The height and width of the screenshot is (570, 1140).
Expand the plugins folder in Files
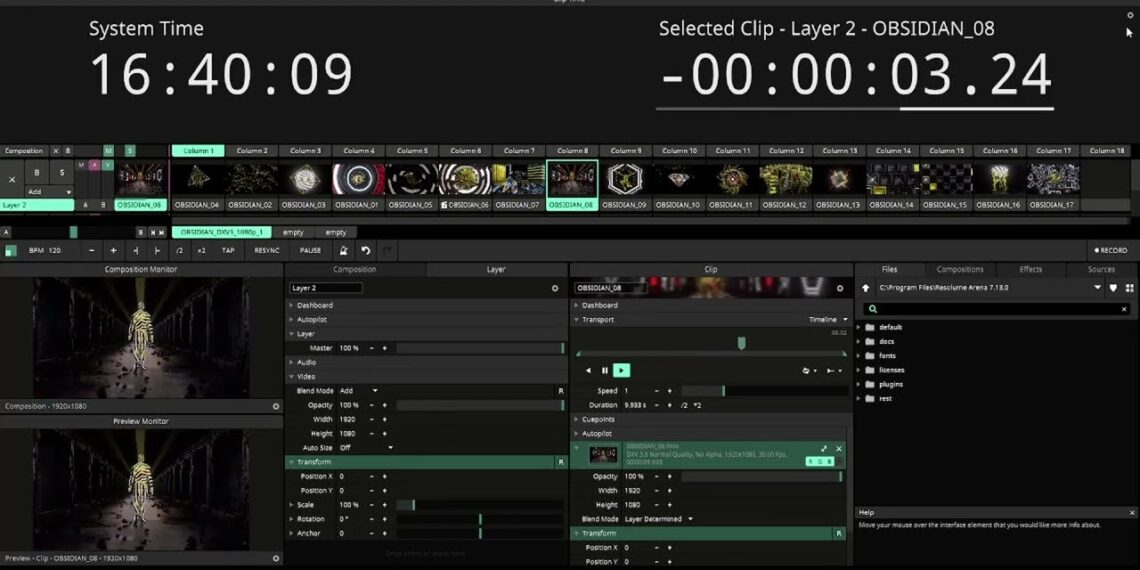(859, 384)
